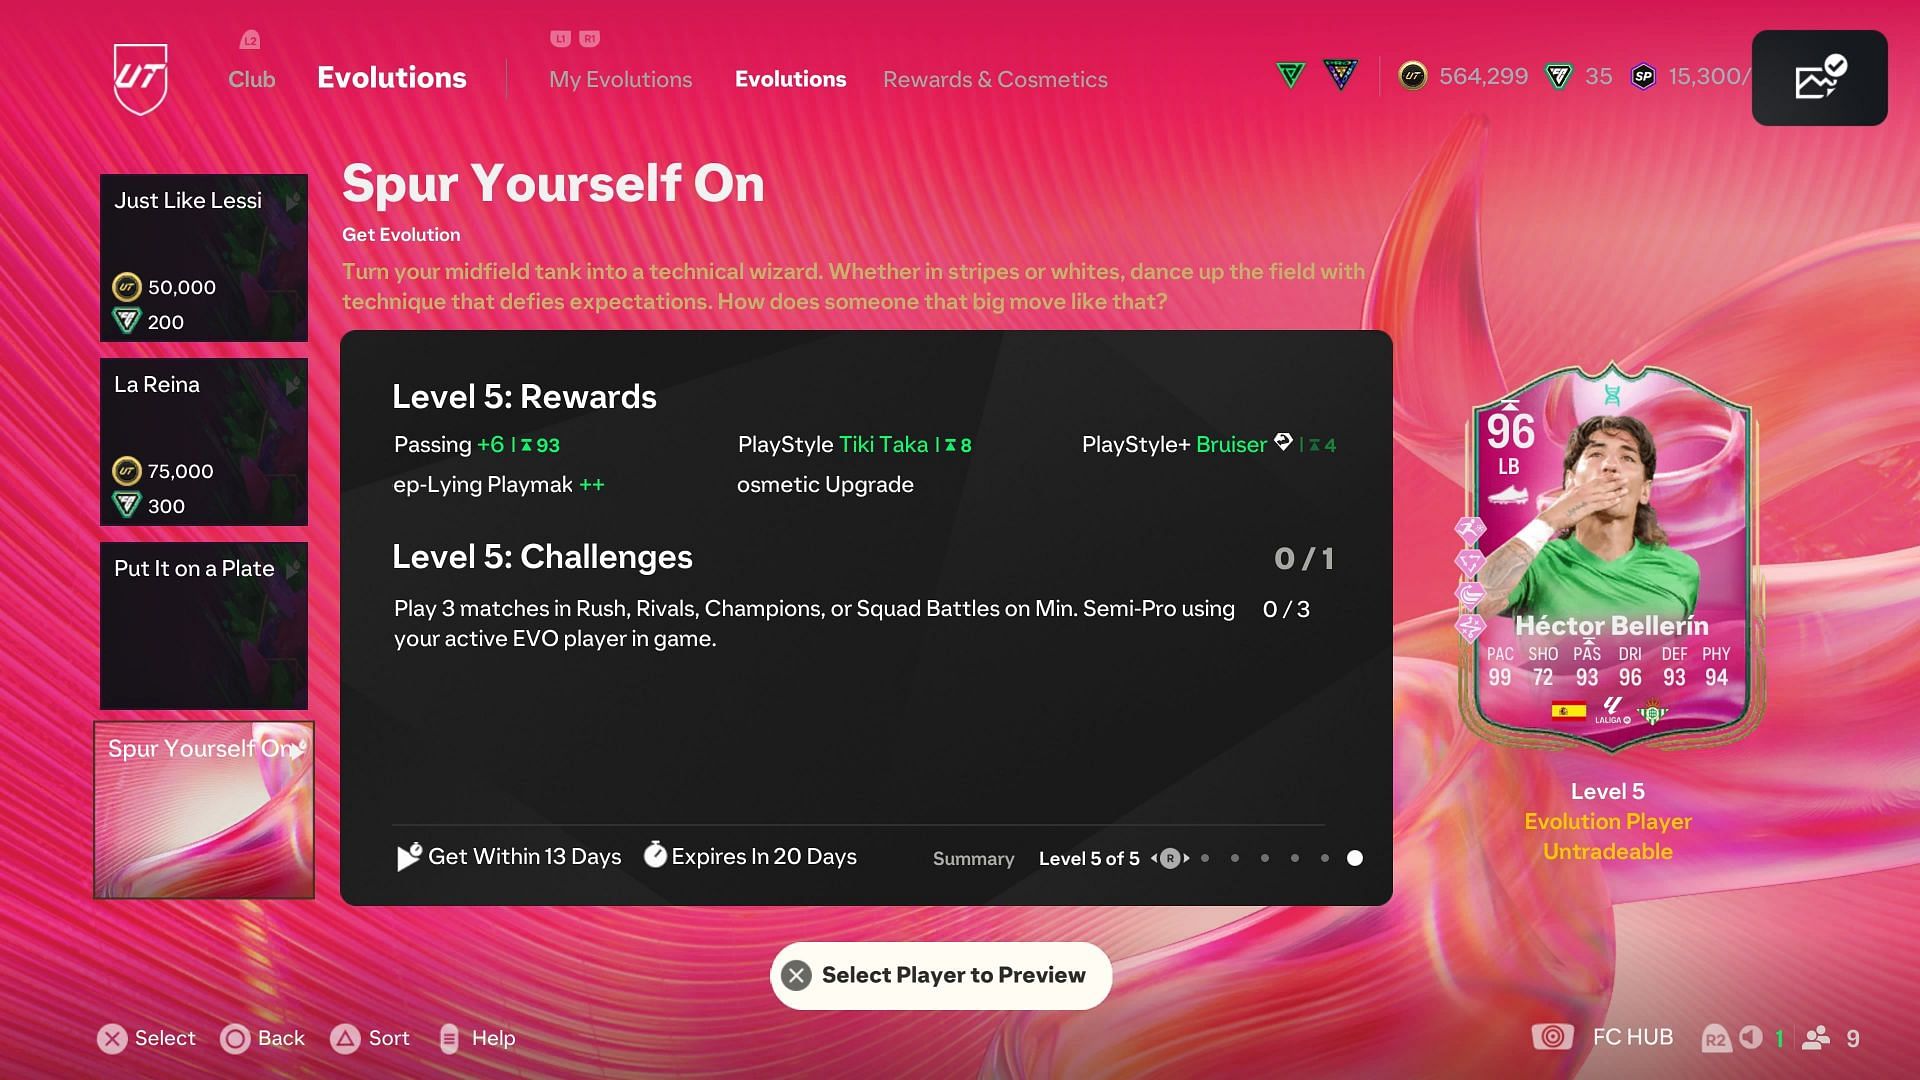Expand the Just Like Lessi evolution arrow
The height and width of the screenshot is (1080, 1920).
coord(293,202)
